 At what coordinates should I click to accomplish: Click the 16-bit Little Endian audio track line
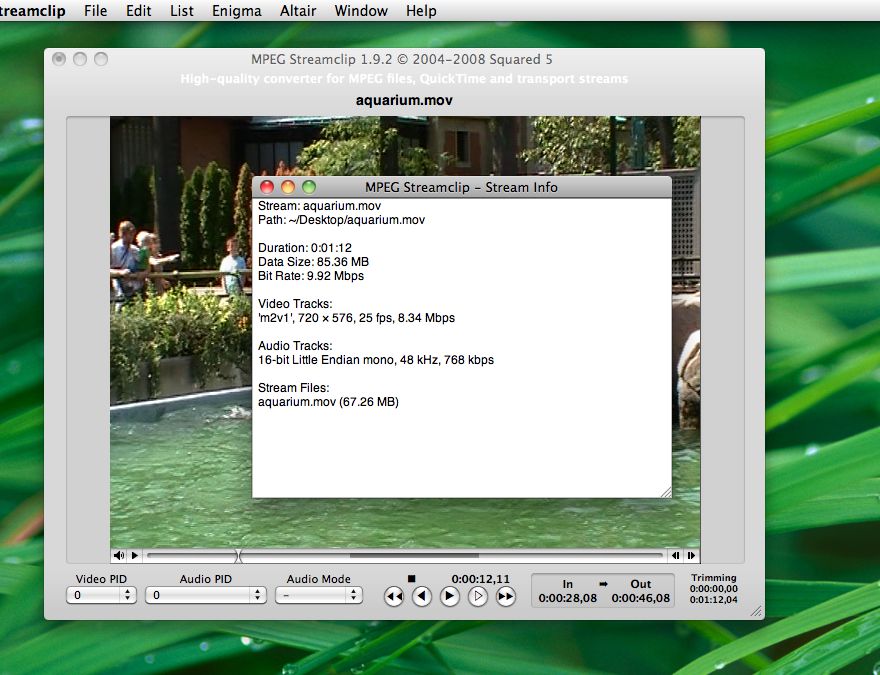[376, 360]
